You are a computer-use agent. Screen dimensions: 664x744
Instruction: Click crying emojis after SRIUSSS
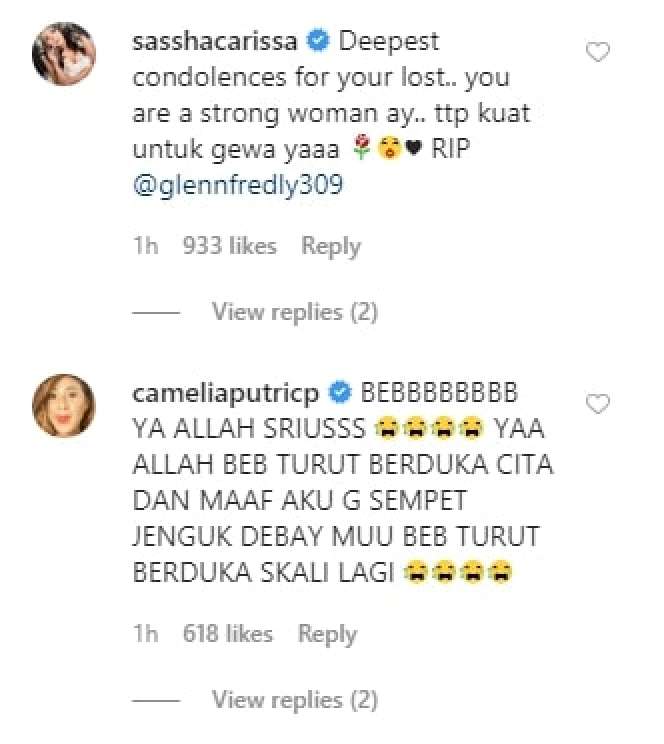tap(429, 428)
